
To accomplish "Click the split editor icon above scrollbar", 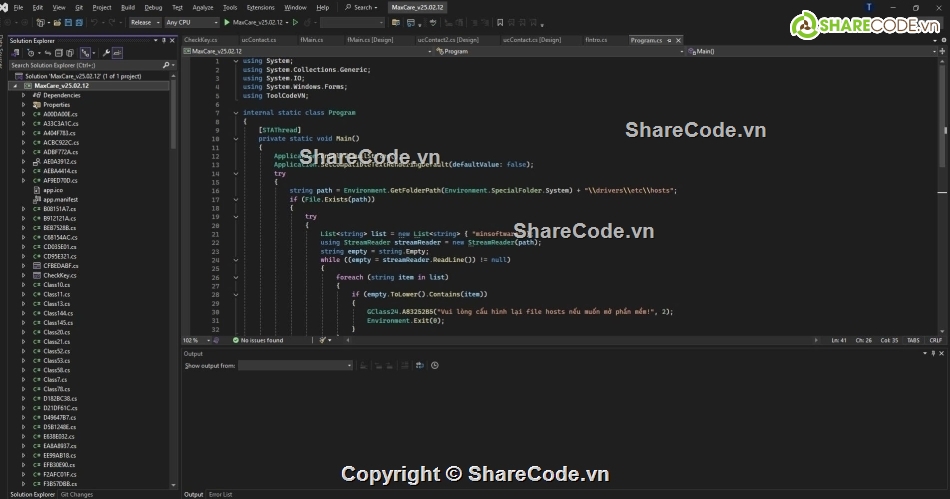I will 942,51.
